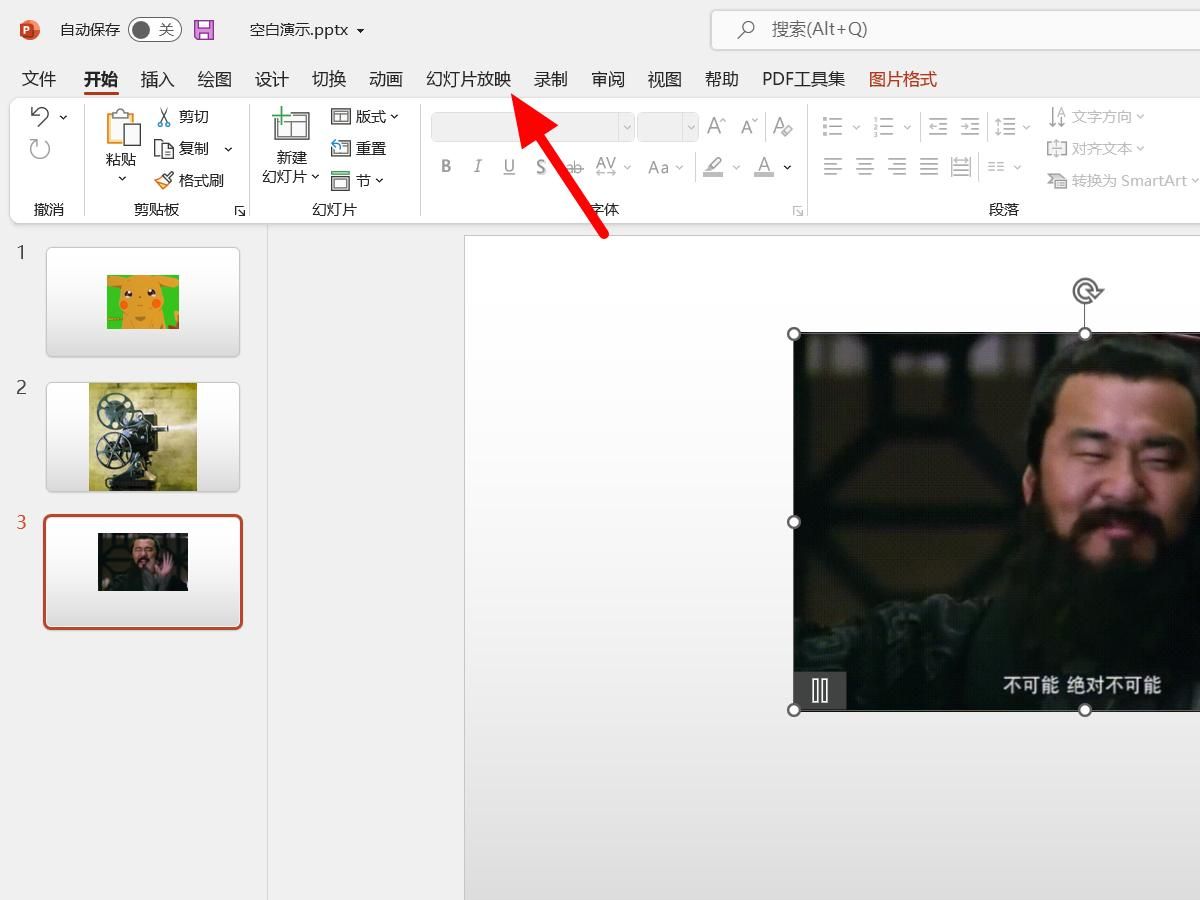Click the 新建幻灯片 icon

tap(291, 125)
